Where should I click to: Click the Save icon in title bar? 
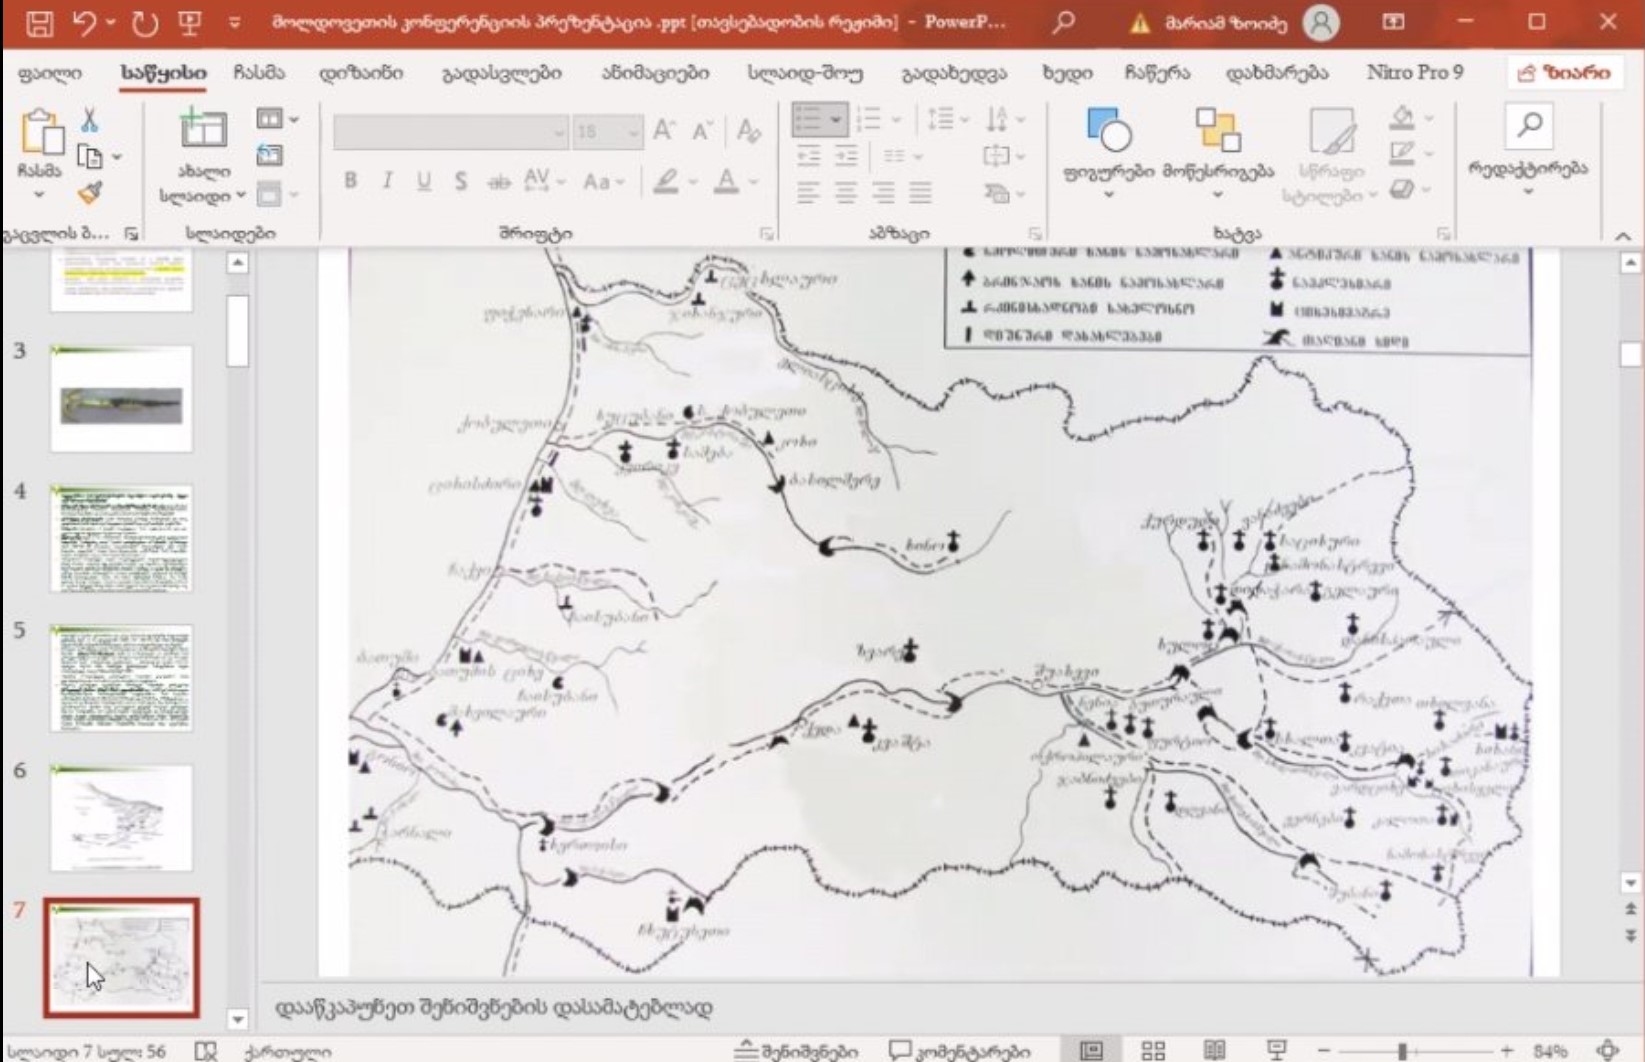38,23
